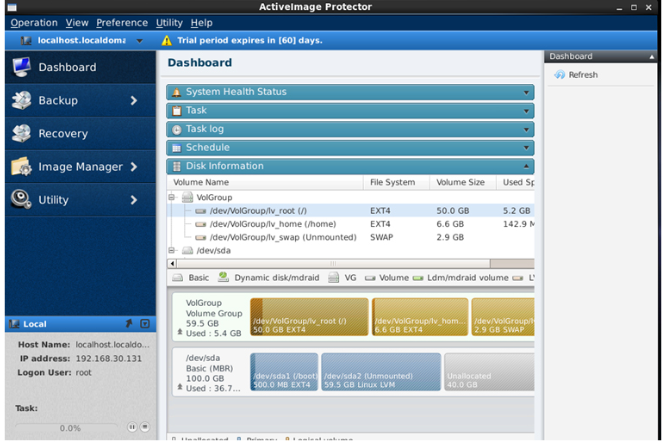
Task: Collapse the right Dashboard pane header
Action: coord(651,57)
